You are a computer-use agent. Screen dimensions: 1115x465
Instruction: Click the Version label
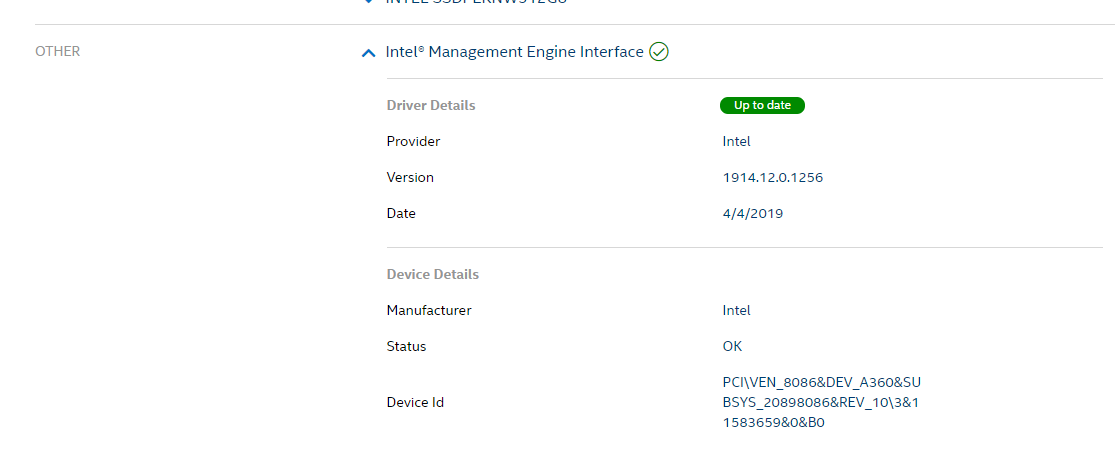pos(410,177)
